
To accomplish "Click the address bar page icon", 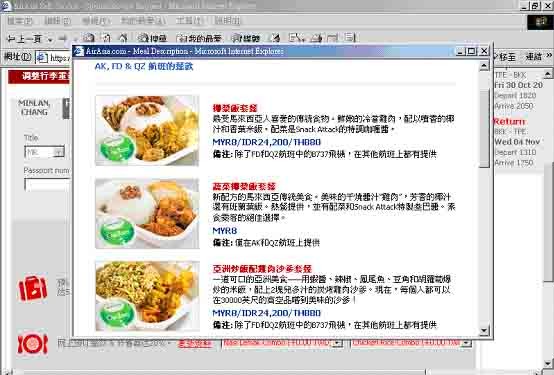I will [42, 58].
